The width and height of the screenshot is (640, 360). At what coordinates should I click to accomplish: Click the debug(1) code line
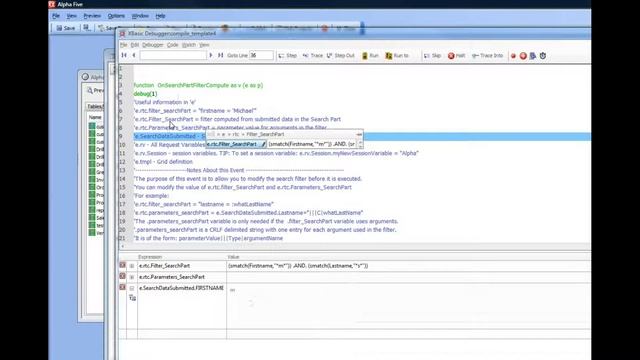pyautogui.click(x=145, y=94)
